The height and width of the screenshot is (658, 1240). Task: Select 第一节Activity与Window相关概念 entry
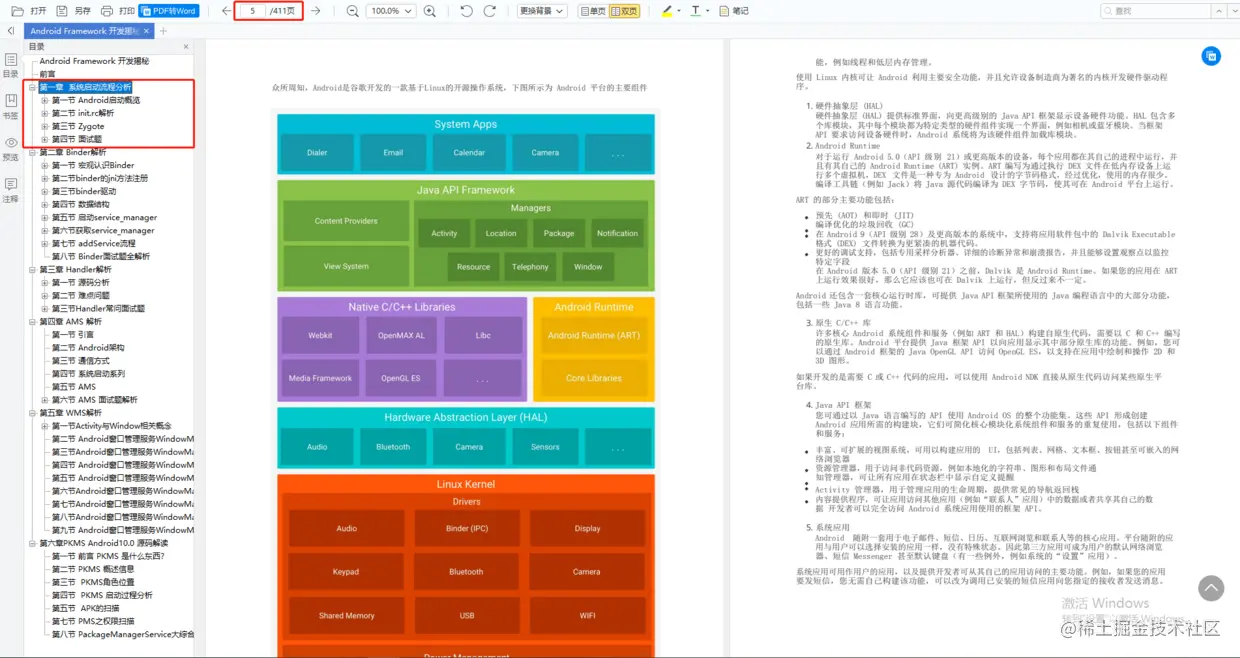click(x=111, y=425)
